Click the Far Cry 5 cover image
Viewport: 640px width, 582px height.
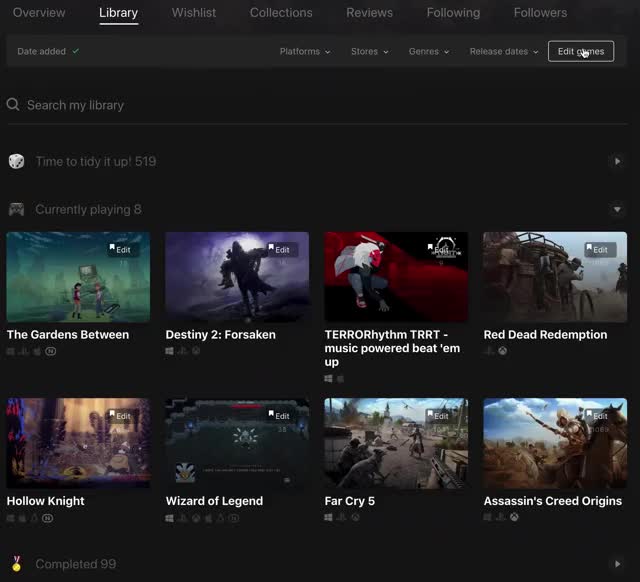pos(396,443)
